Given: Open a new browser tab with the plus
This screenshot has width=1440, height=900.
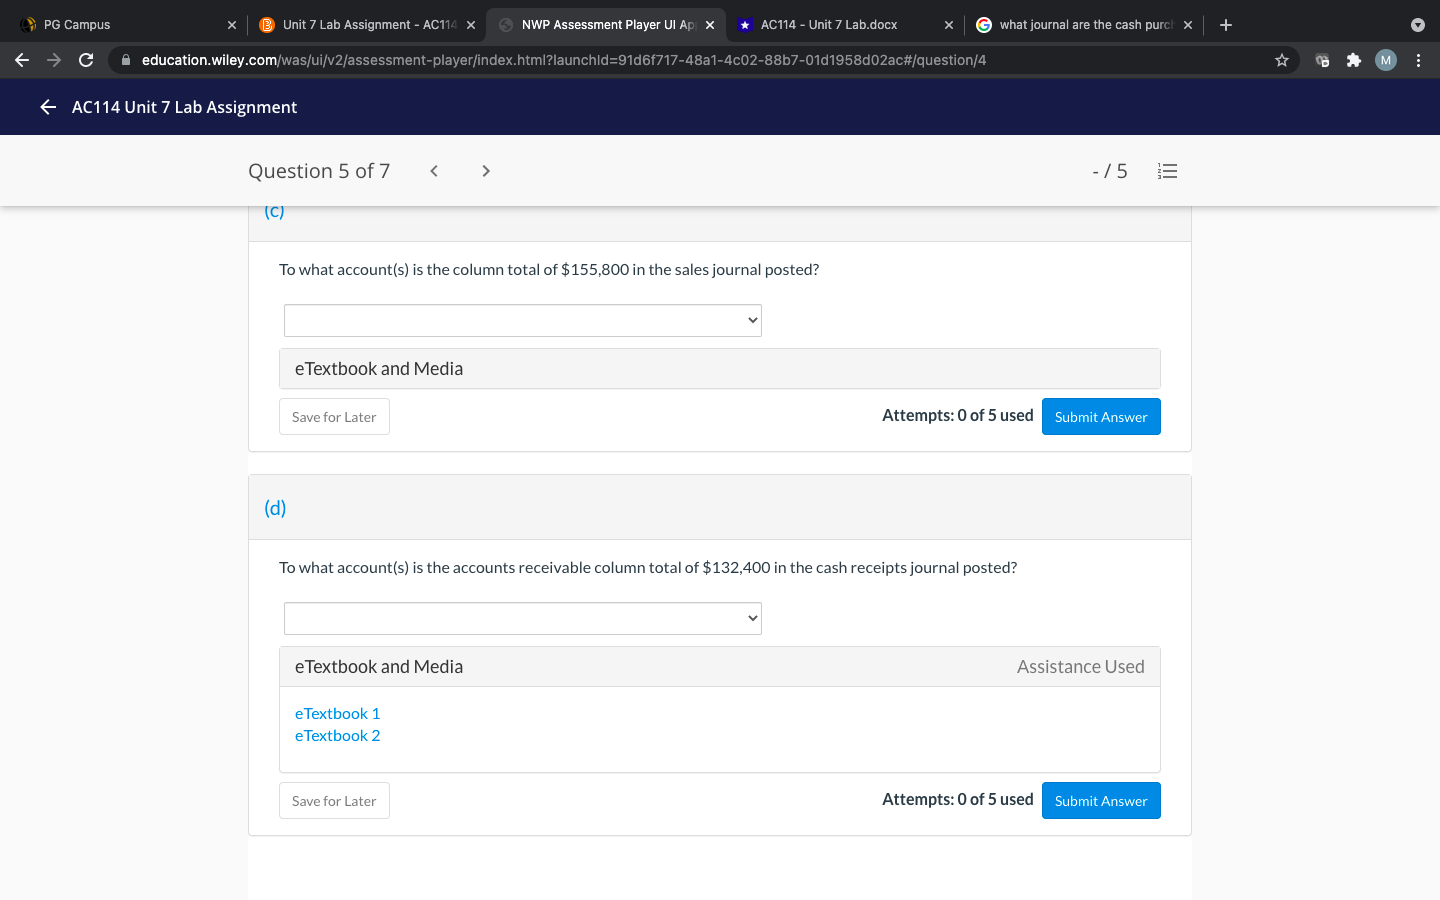Looking at the screenshot, I should tap(1226, 24).
